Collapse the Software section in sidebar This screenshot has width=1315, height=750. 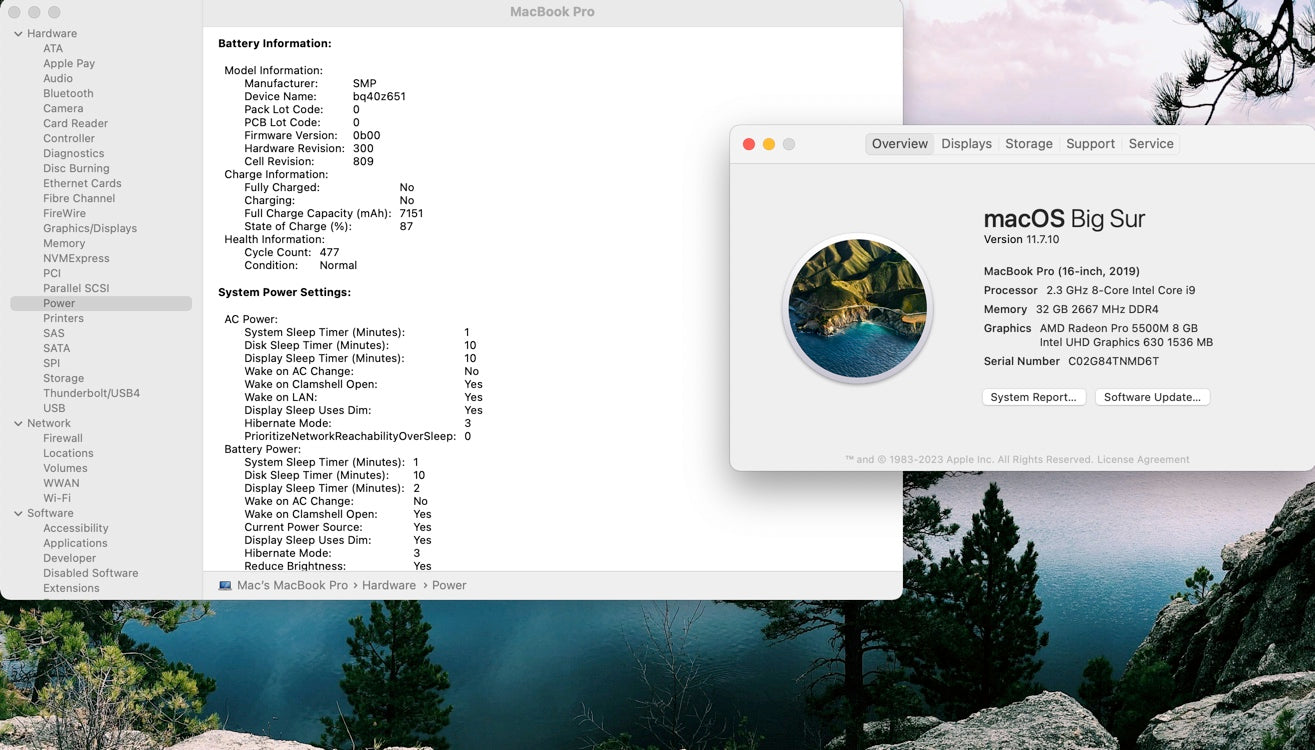pyautogui.click(x=18, y=514)
